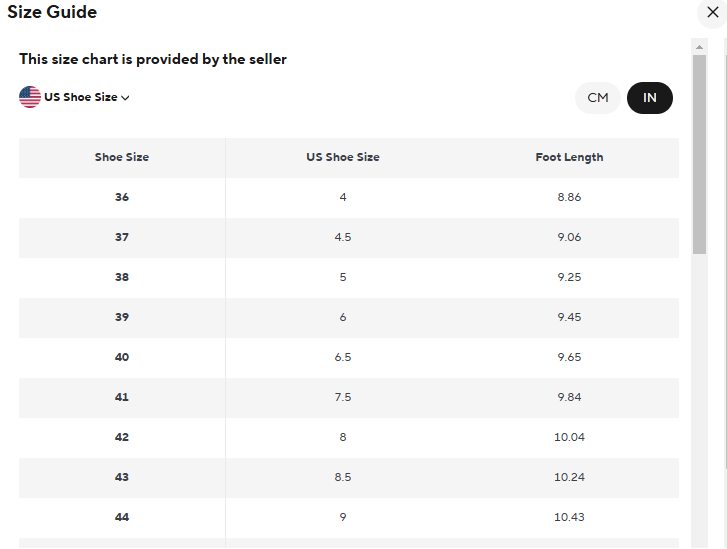Viewport: 727px width, 549px height.
Task: Click the US Shoe Size column header
Action: 343,157
